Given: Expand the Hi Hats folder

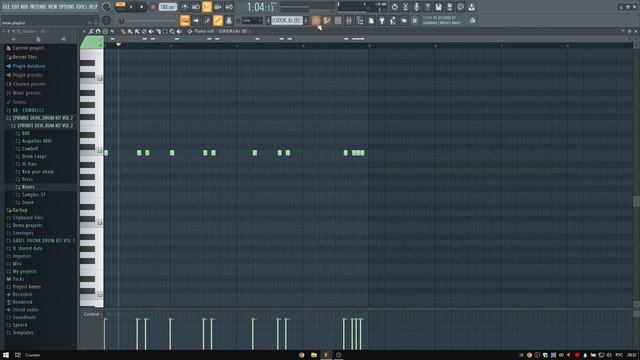Looking at the screenshot, I should pos(29,164).
